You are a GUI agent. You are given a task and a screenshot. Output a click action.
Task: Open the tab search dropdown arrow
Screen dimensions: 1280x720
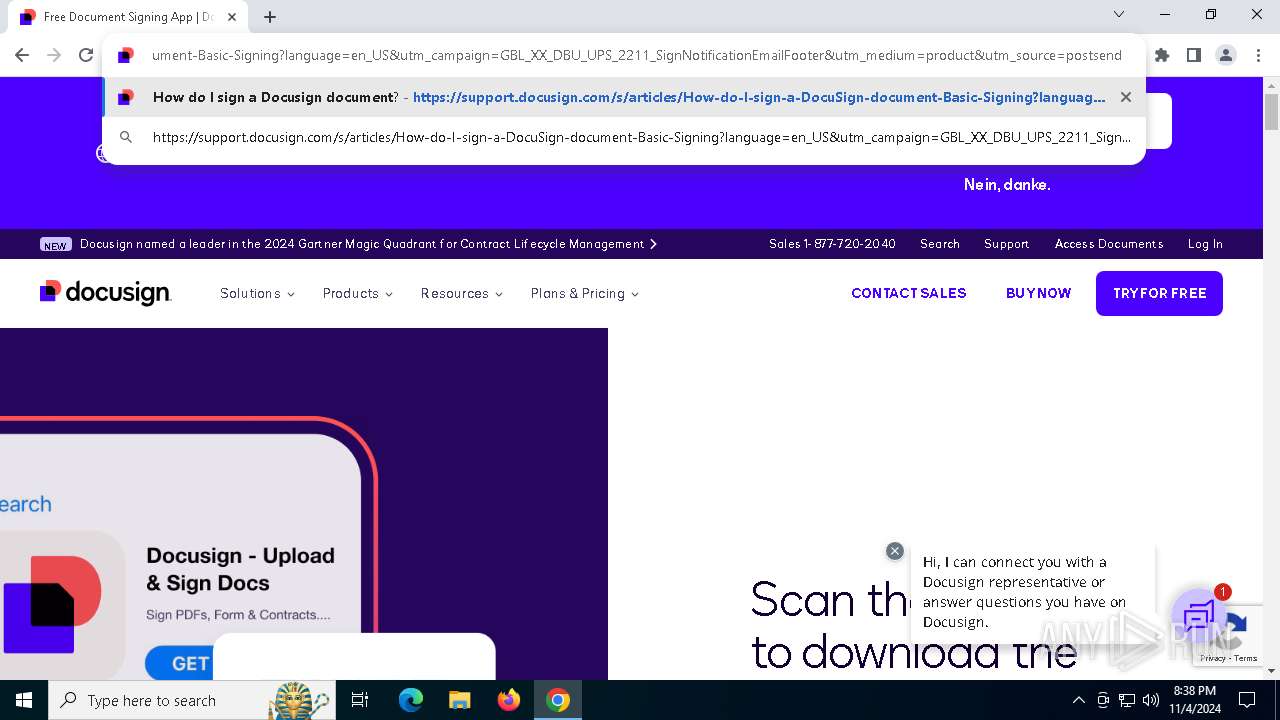coord(1119,15)
